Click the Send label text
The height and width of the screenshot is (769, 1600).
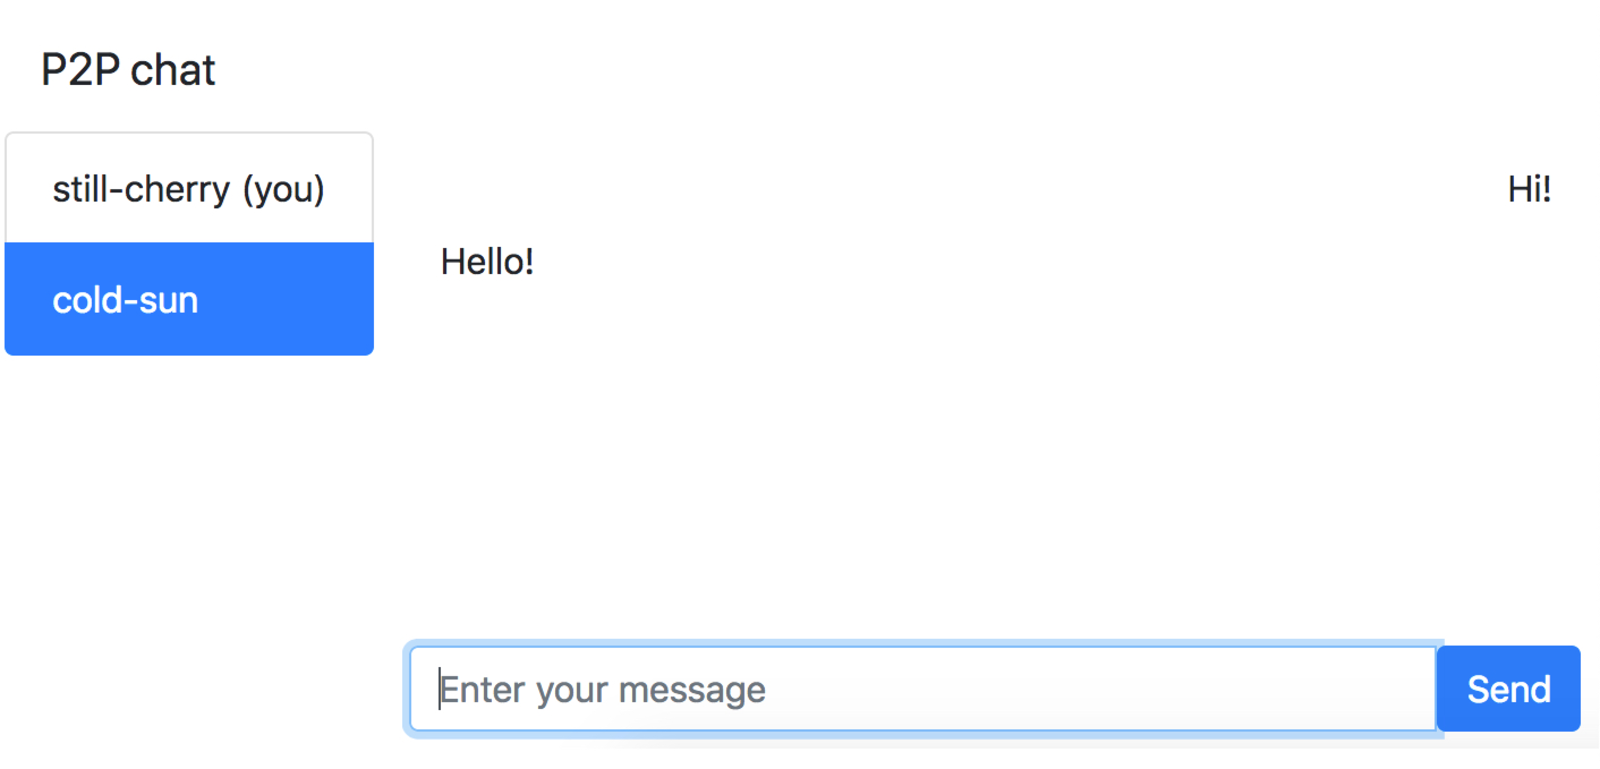coord(1507,689)
